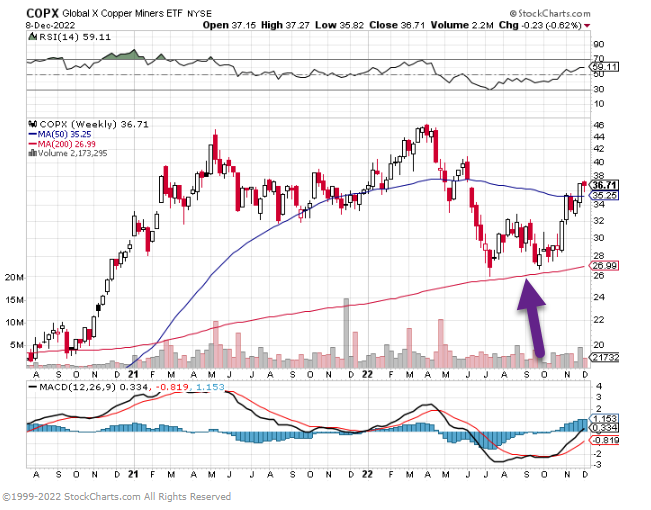Click the 22 year label under price chart
This screenshot has width=651, height=510.
coord(367,374)
